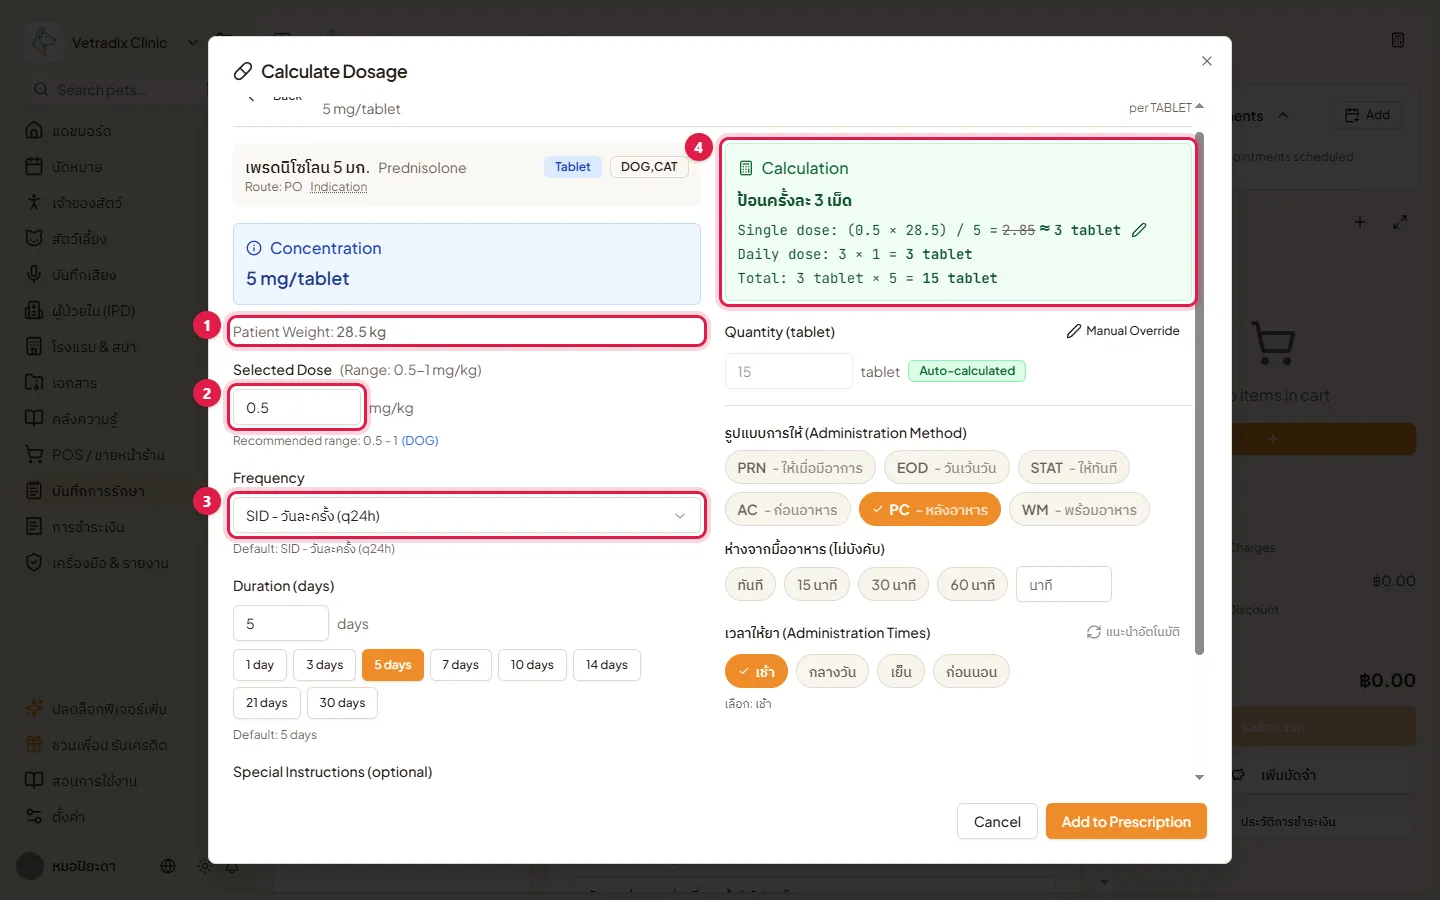Open สัตว์เลี้ยง in the background sidebar
Screen dimensions: 1440x900
pyautogui.click(x=80, y=239)
